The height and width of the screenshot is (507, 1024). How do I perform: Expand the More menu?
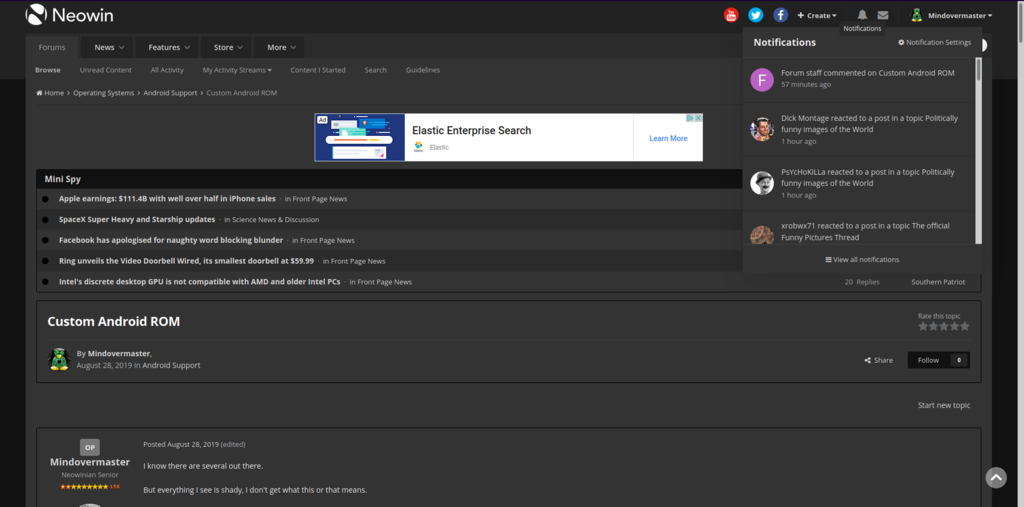pos(281,47)
